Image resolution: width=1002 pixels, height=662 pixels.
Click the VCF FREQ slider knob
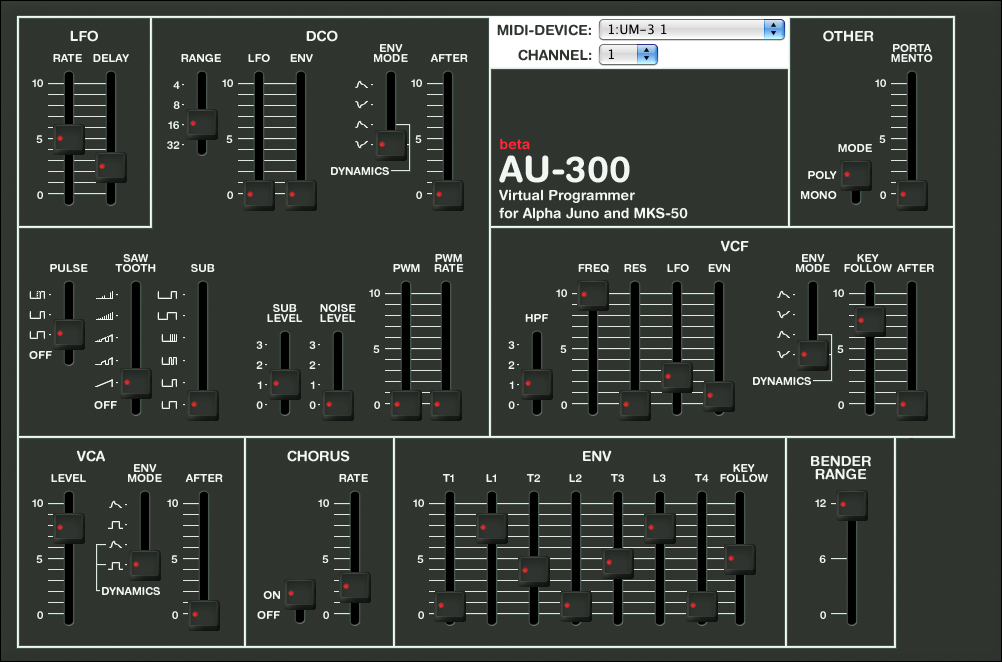pos(592,295)
